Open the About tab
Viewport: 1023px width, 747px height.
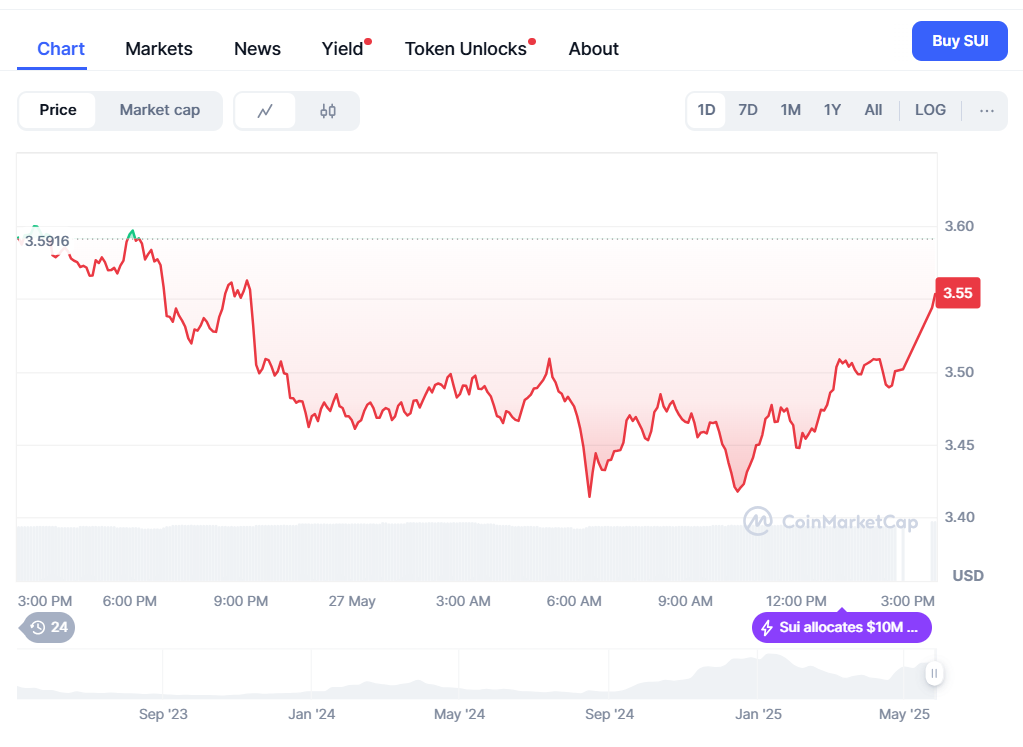pos(593,49)
